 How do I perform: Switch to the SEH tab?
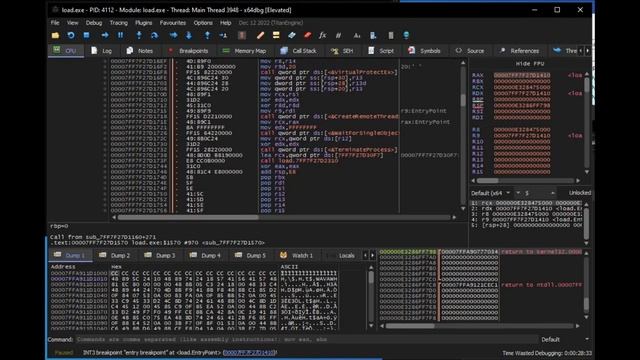[x=342, y=51]
